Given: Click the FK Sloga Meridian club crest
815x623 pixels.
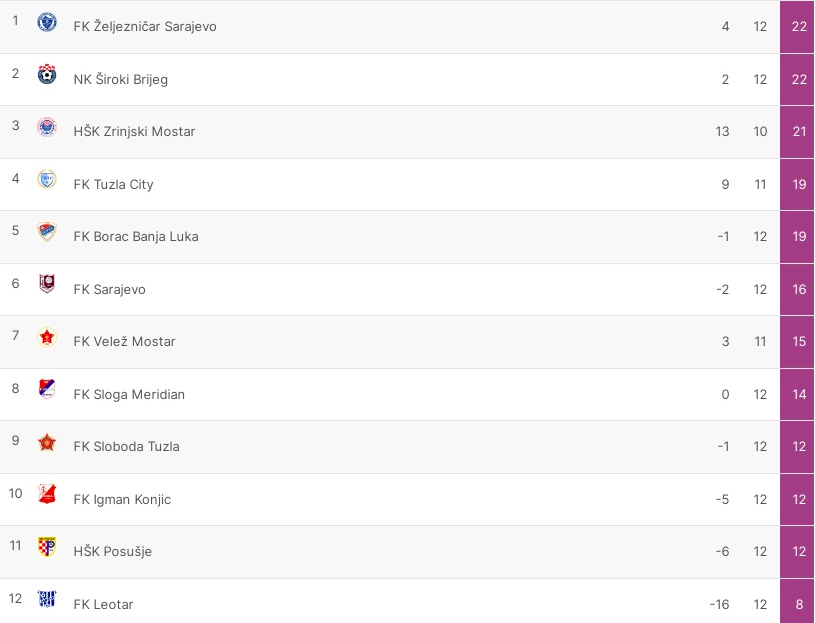Looking at the screenshot, I should 47,390.
